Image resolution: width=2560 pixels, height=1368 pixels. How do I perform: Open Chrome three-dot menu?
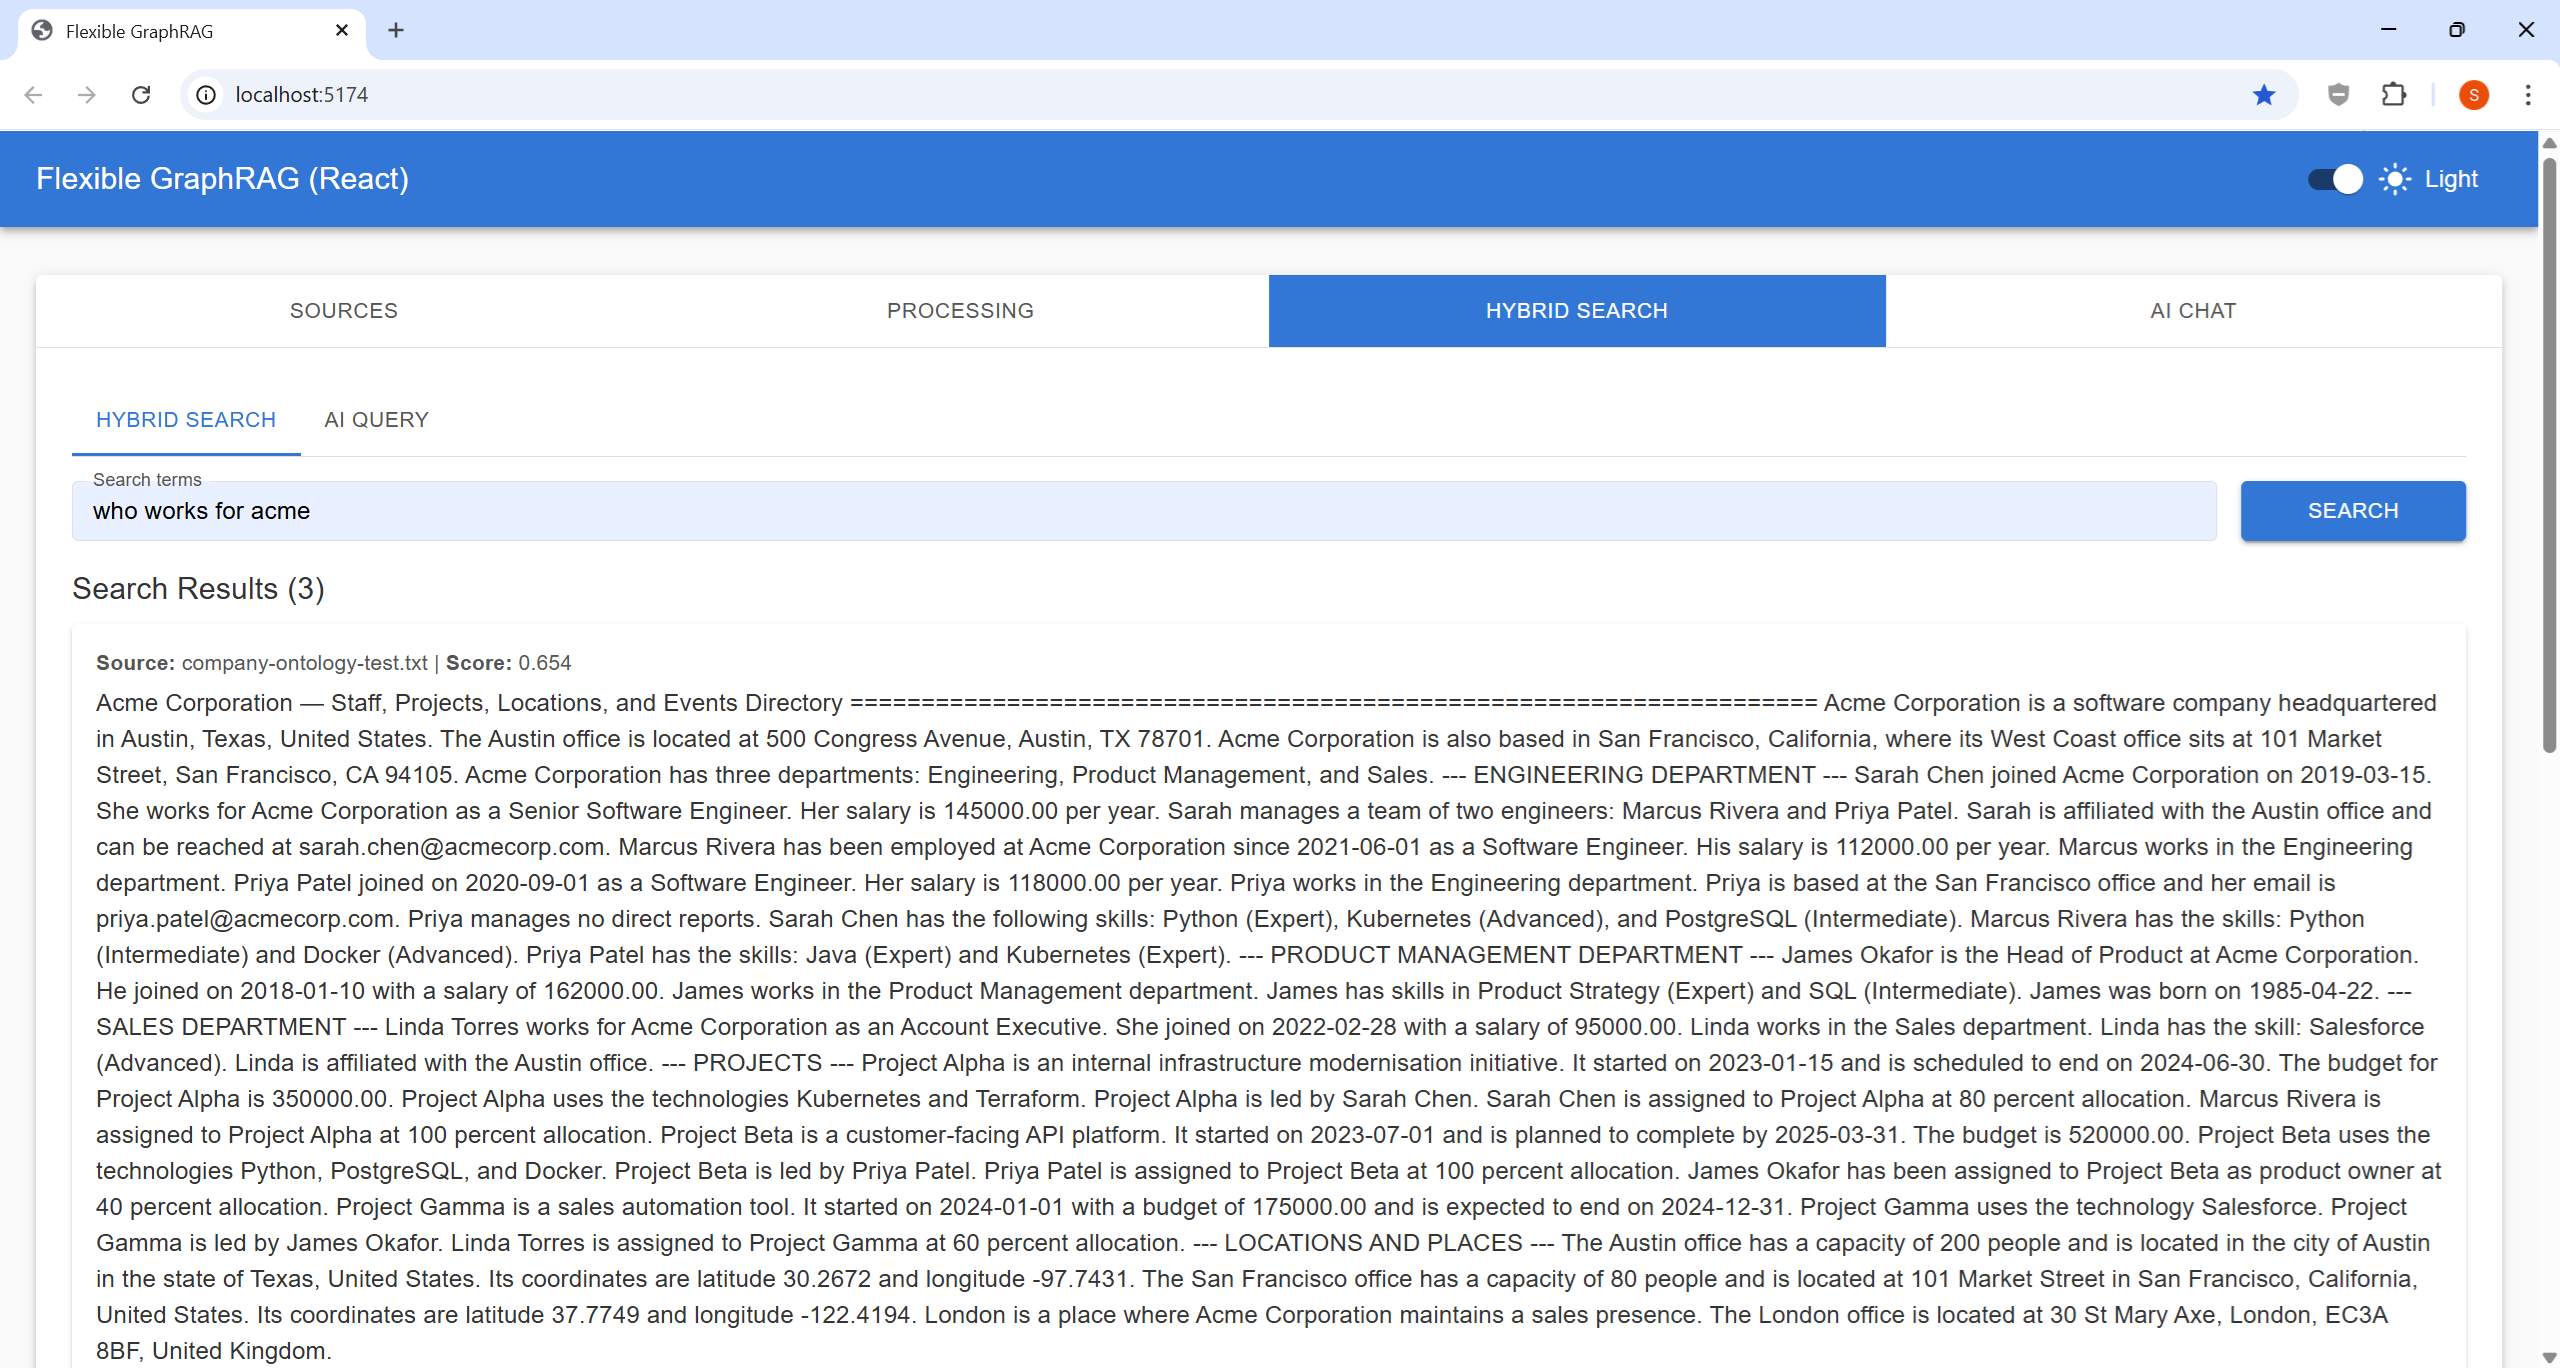2528,95
